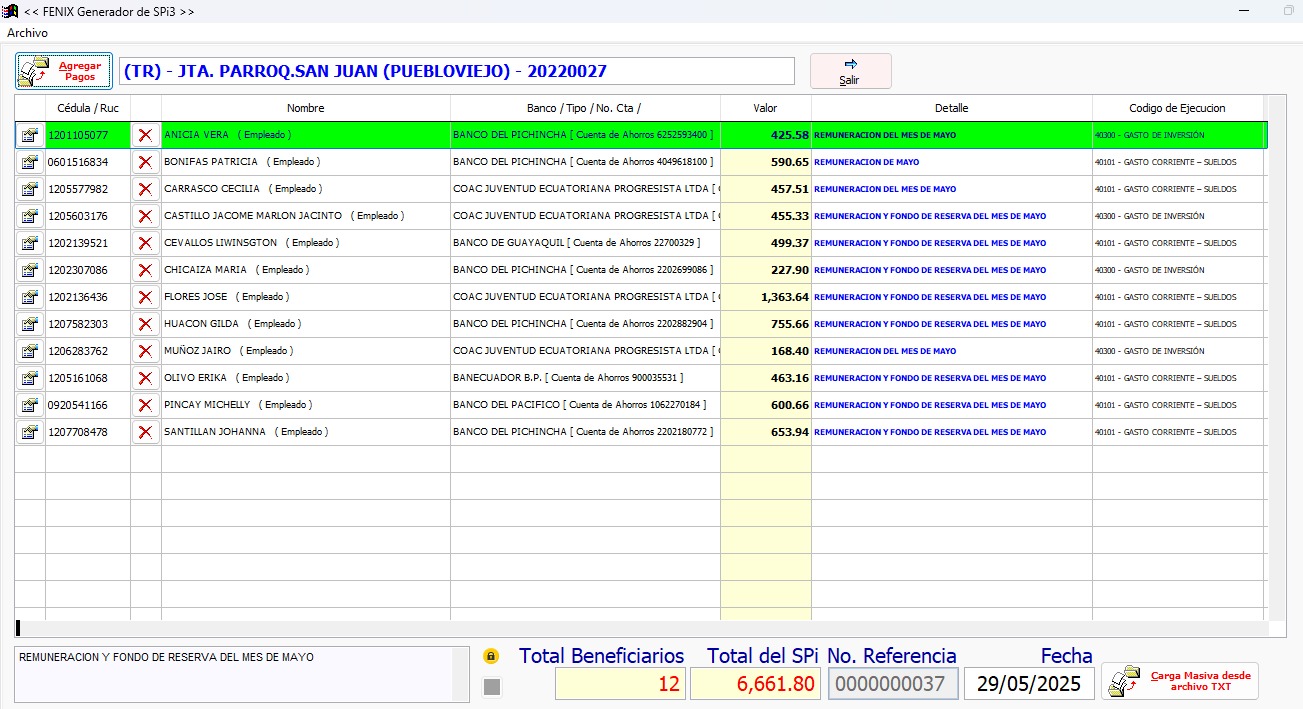Click Carga Masiva desde archivo TXT
This screenshot has width=1303, height=709.
pyautogui.click(x=1180, y=681)
